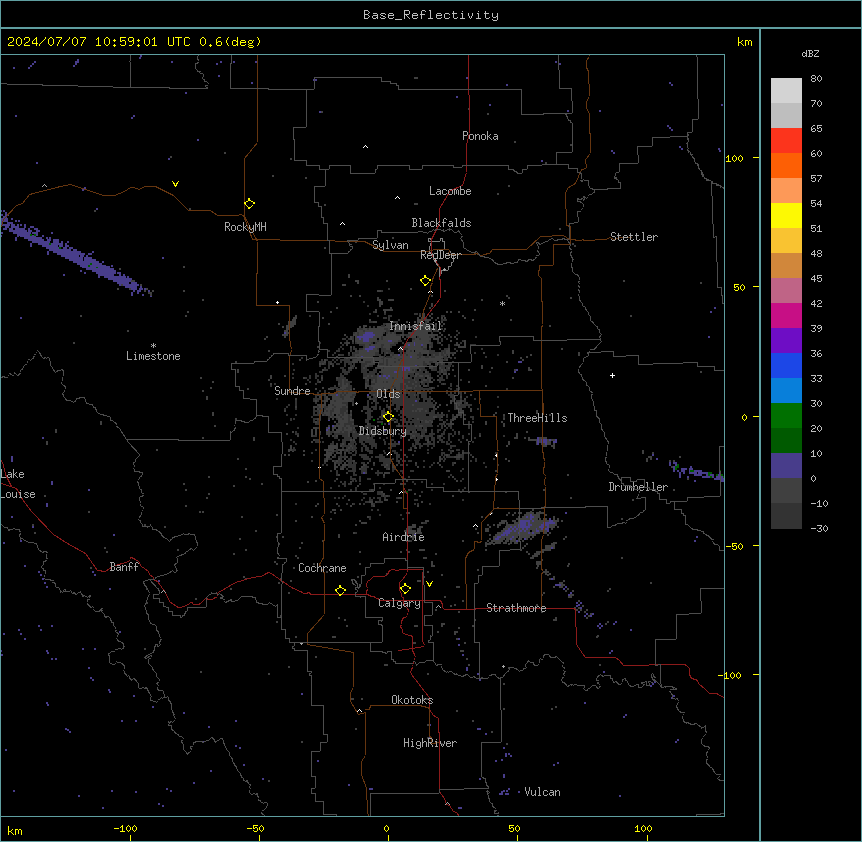Click the Lake Louise label at left edge
This screenshot has width=862, height=842.
(x=18, y=484)
